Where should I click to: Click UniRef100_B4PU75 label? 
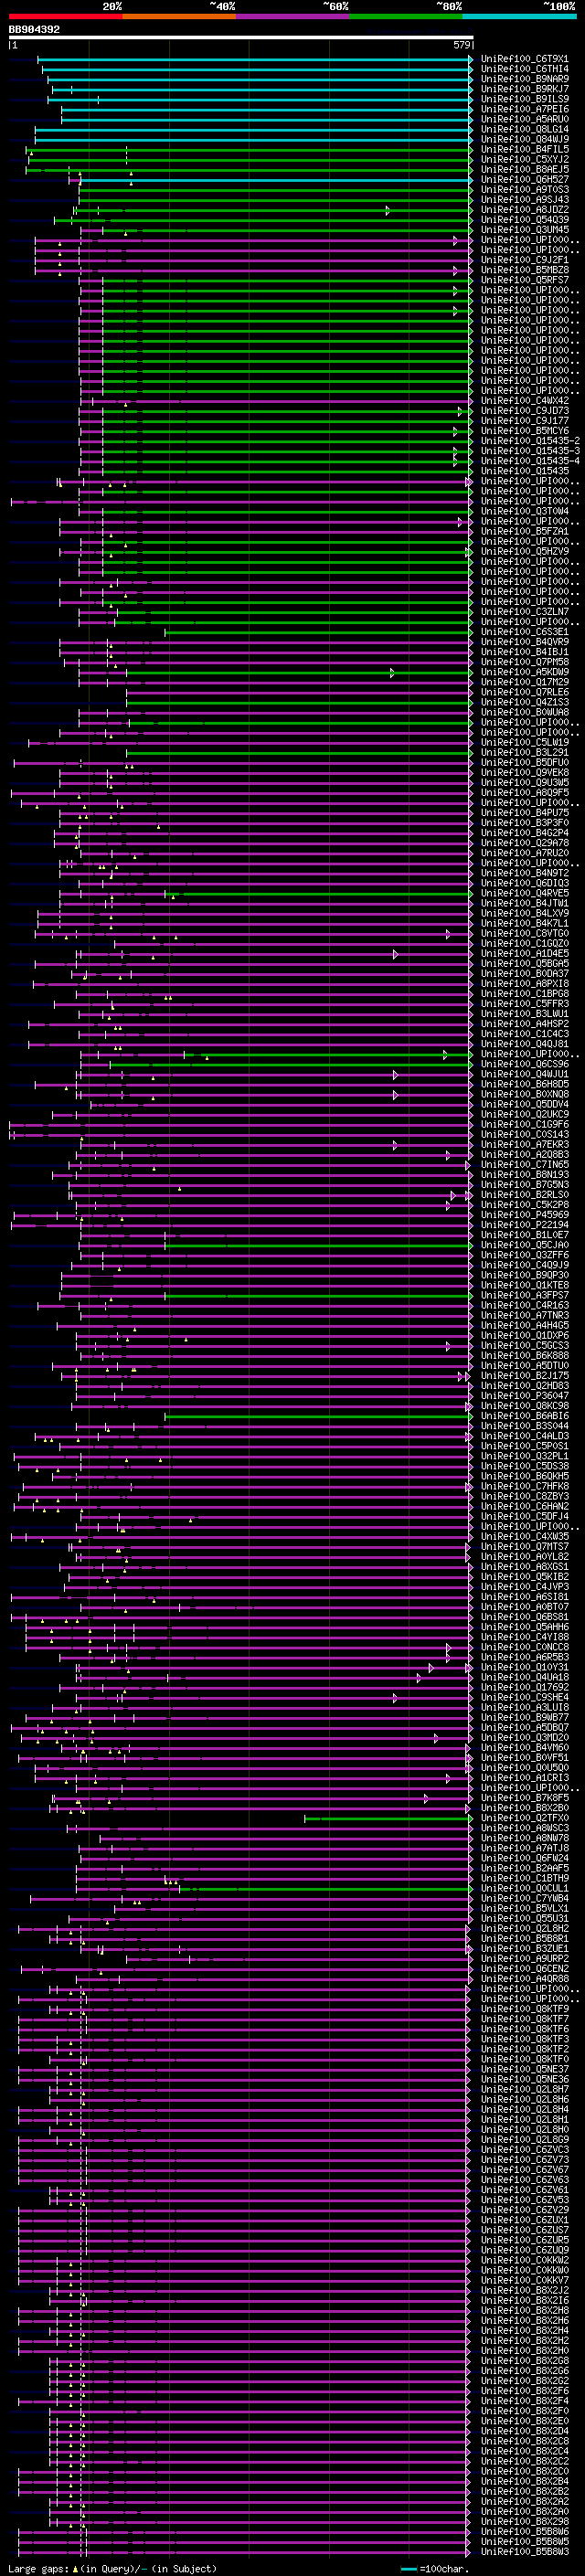pos(524,813)
